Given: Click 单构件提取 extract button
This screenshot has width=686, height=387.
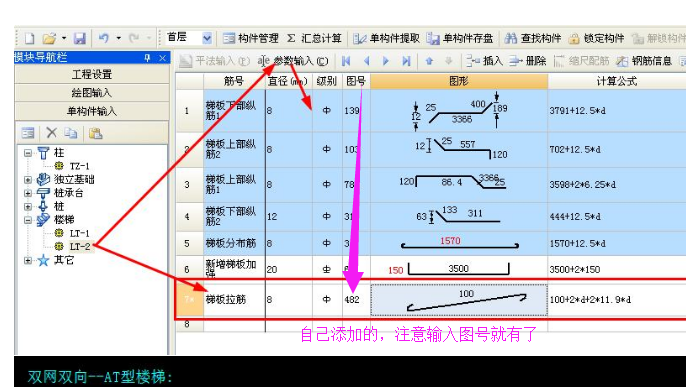Looking at the screenshot, I should (386, 38).
